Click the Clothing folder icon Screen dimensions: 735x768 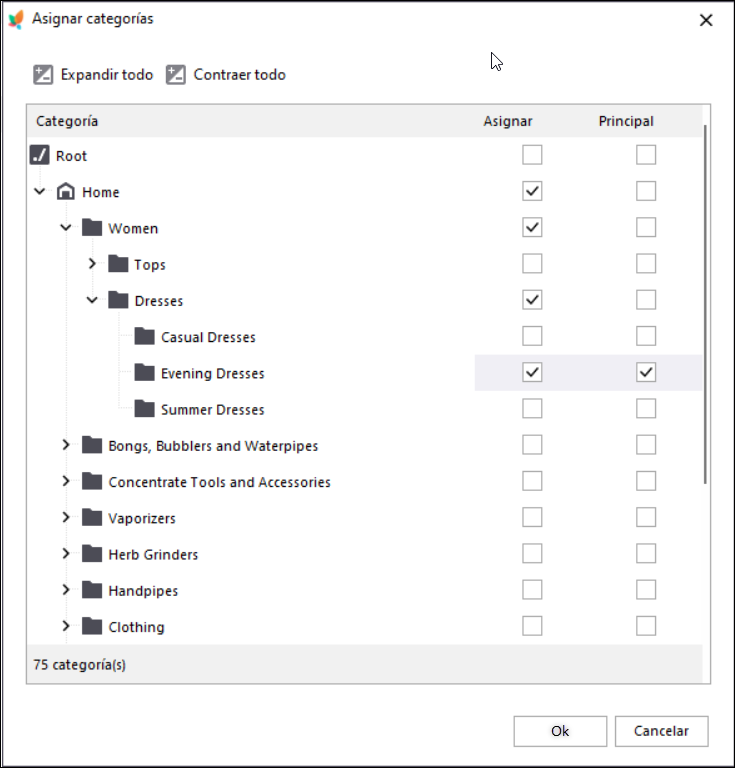click(92, 626)
